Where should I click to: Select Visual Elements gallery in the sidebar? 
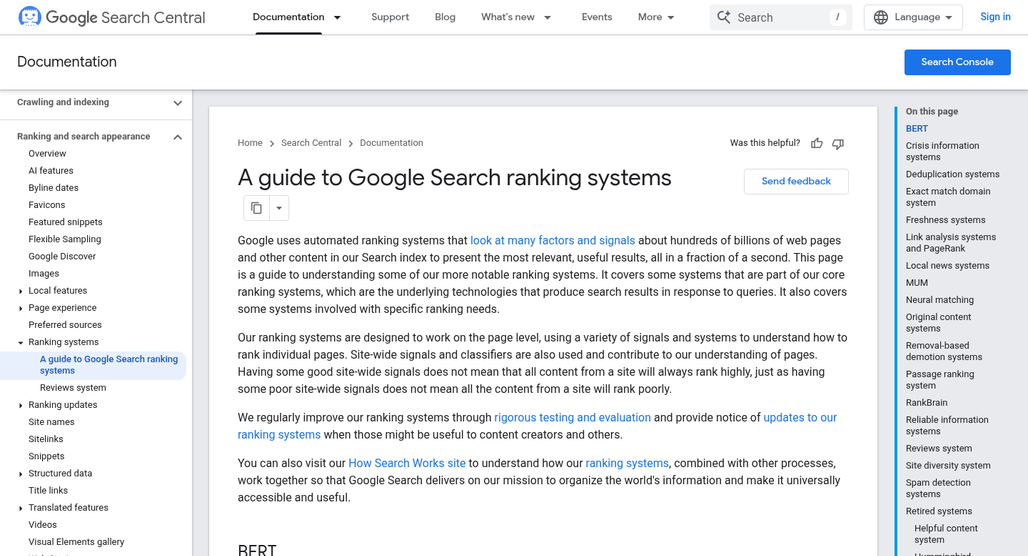point(76,542)
